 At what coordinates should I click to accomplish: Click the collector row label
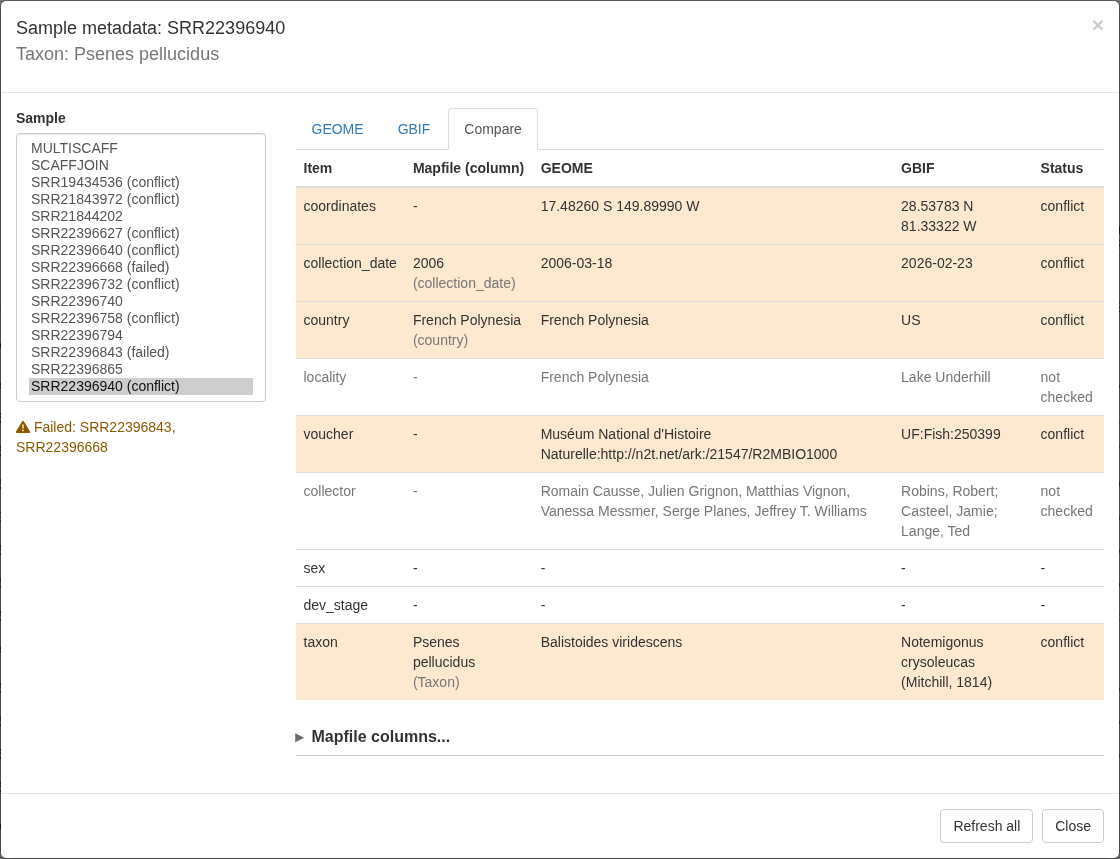[x=329, y=492]
